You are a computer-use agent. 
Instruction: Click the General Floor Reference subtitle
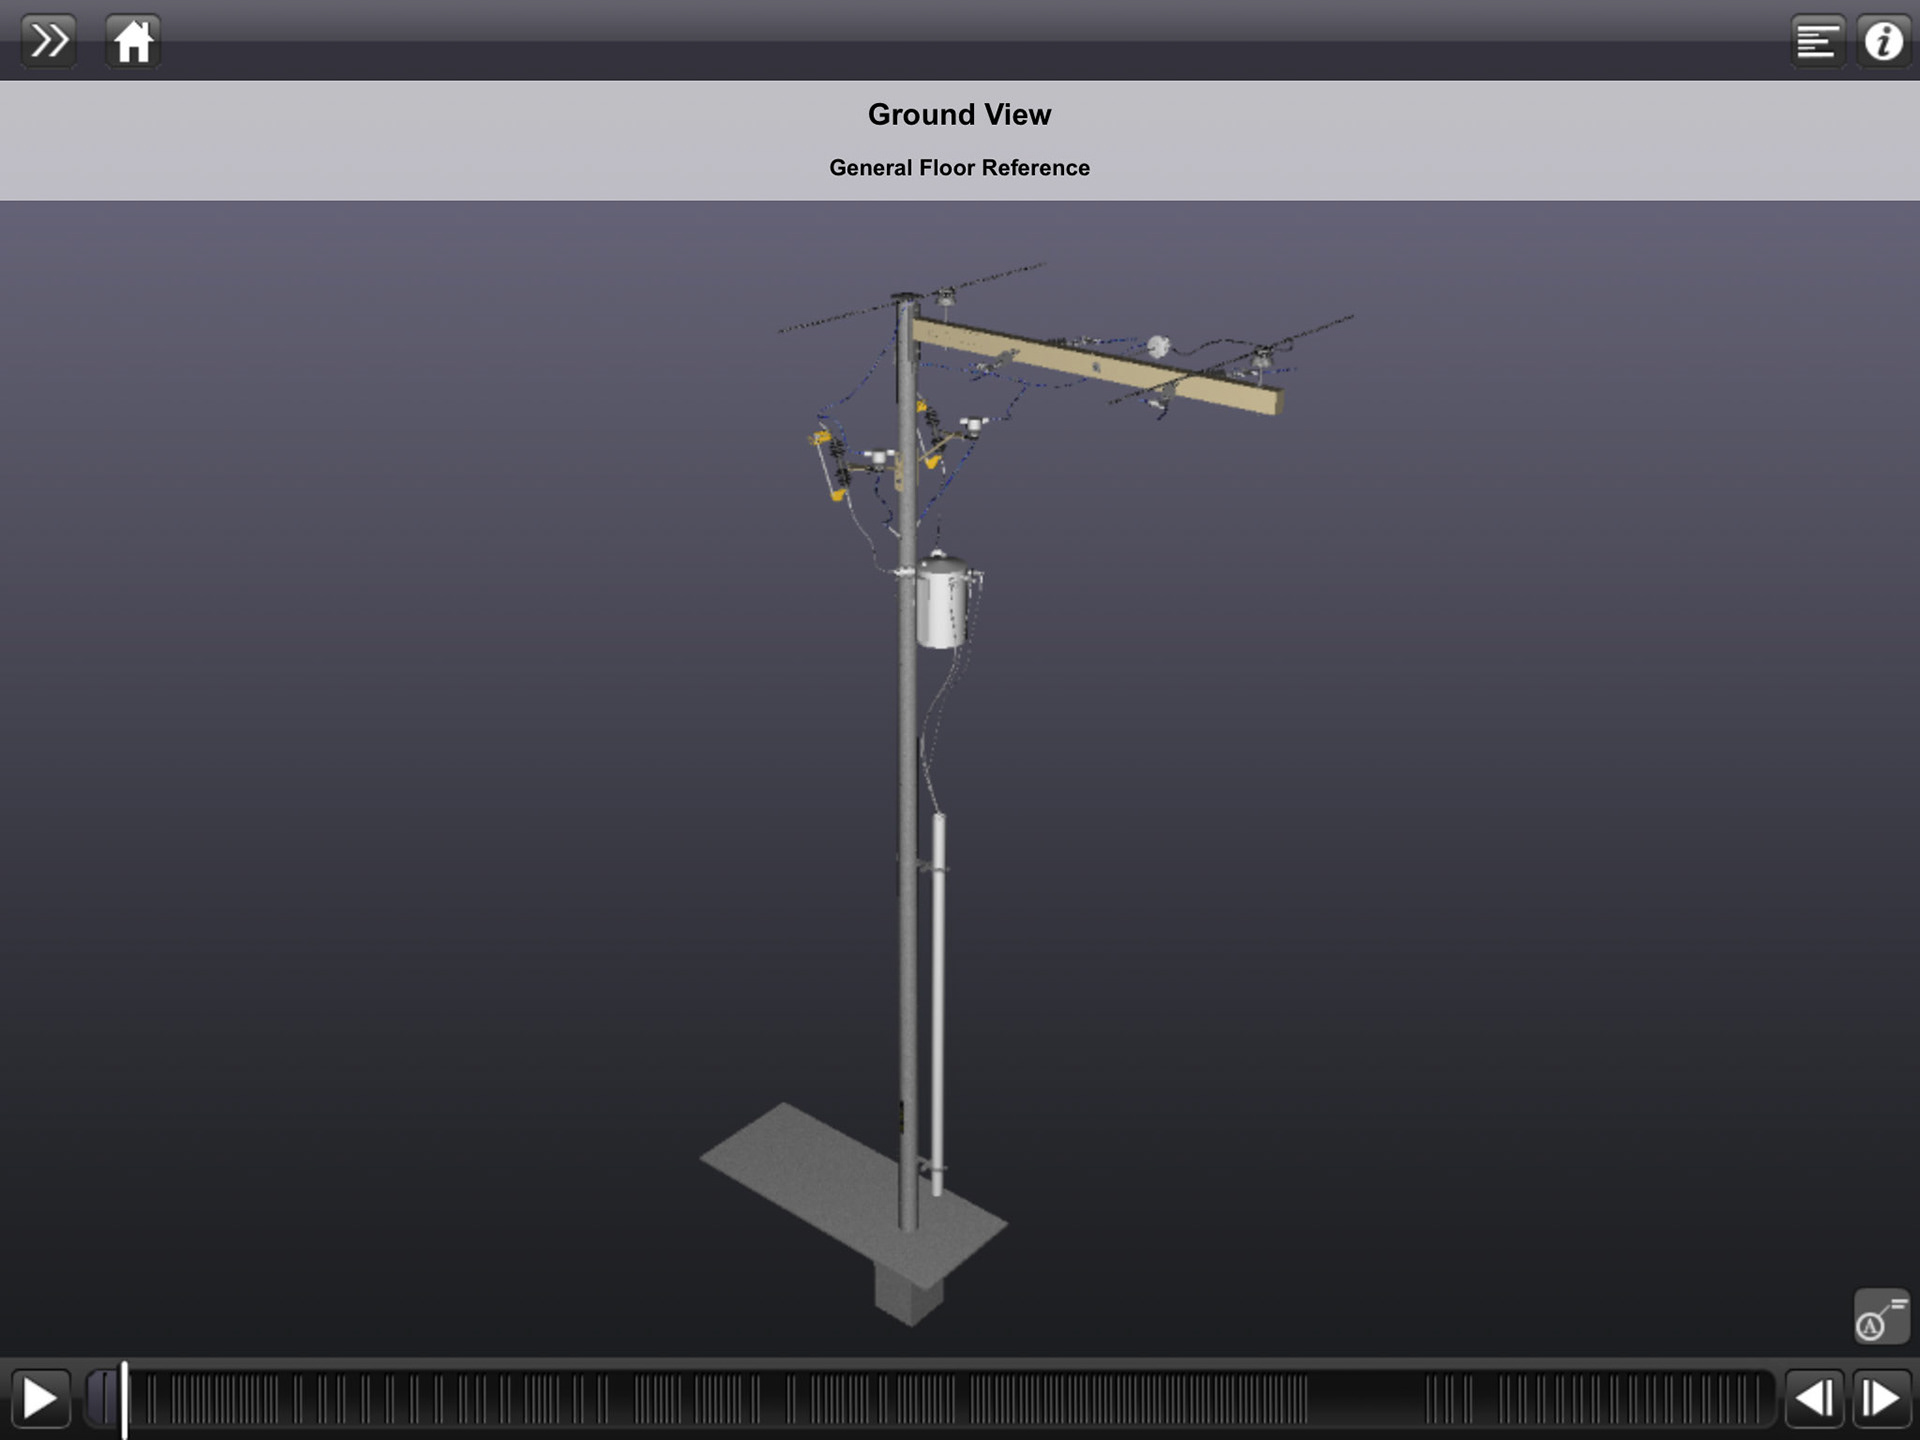959,168
